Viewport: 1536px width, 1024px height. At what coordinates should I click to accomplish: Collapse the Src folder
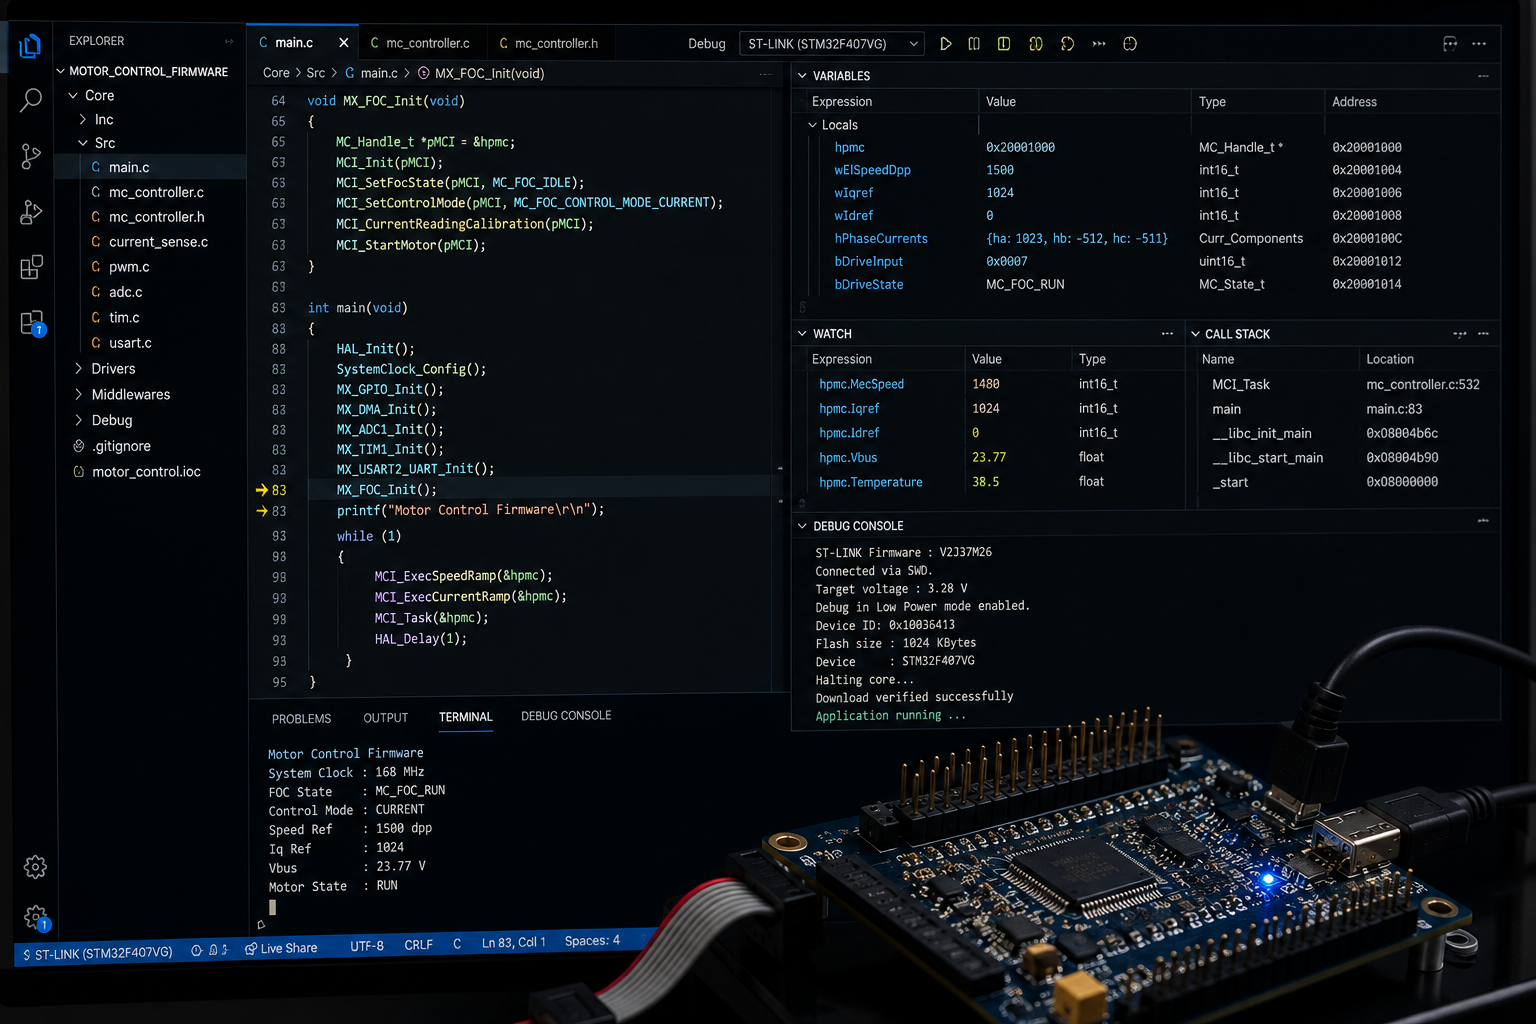[x=83, y=144]
